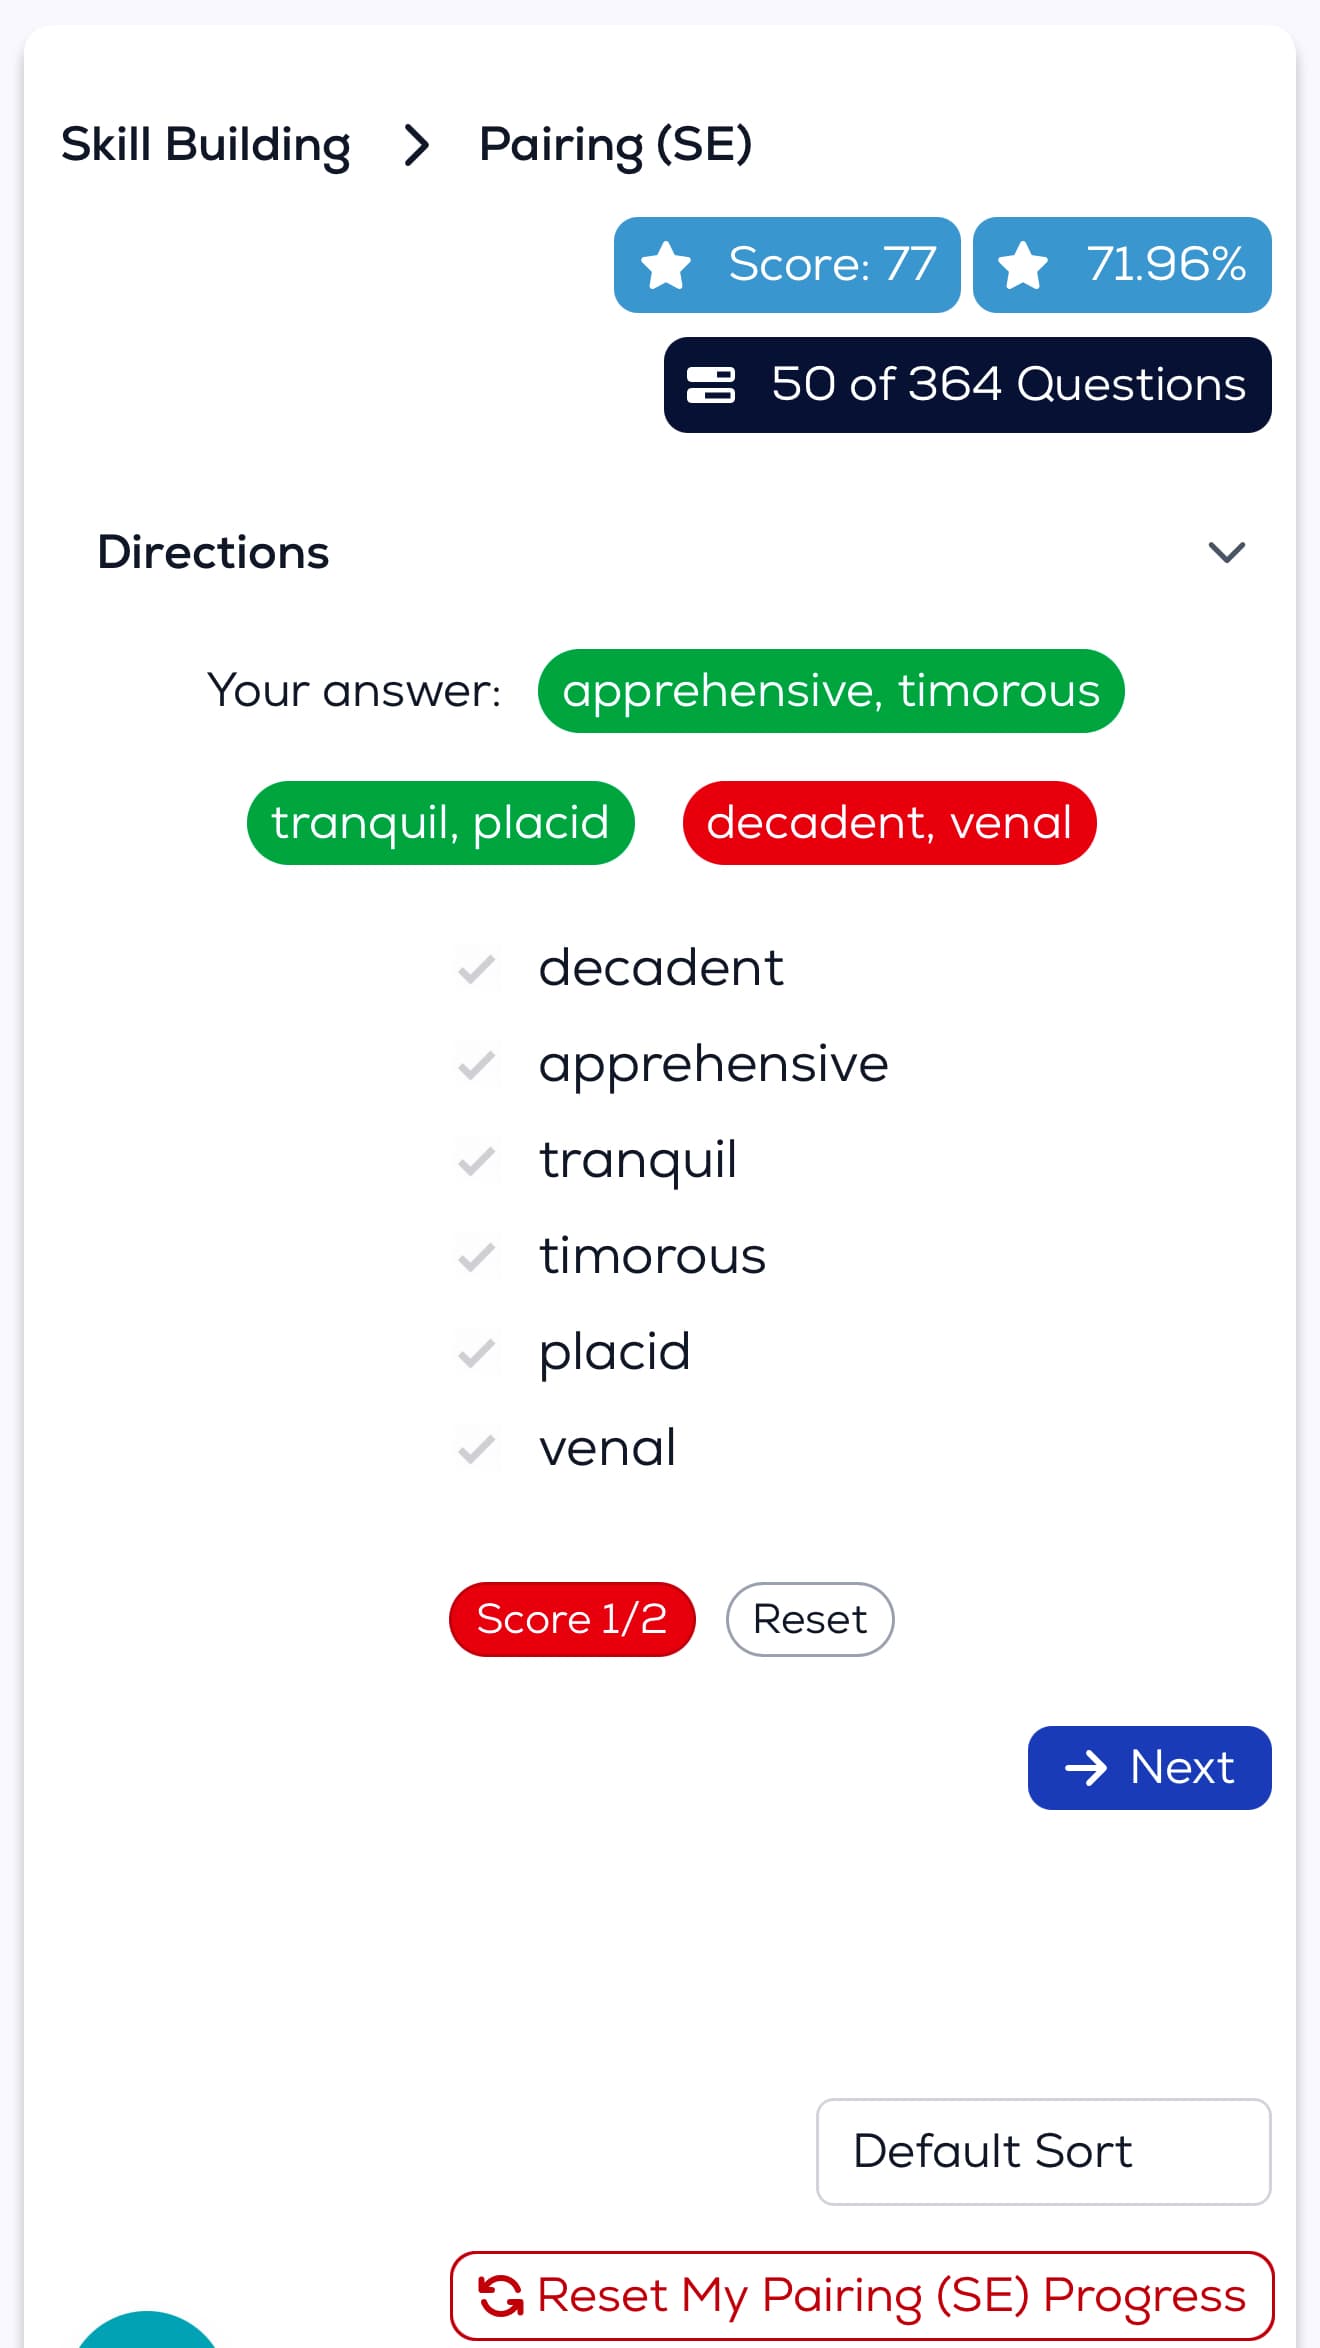1320x2348 pixels.
Task: Open the Pairing (SE) breadcrumb
Action: [615, 145]
